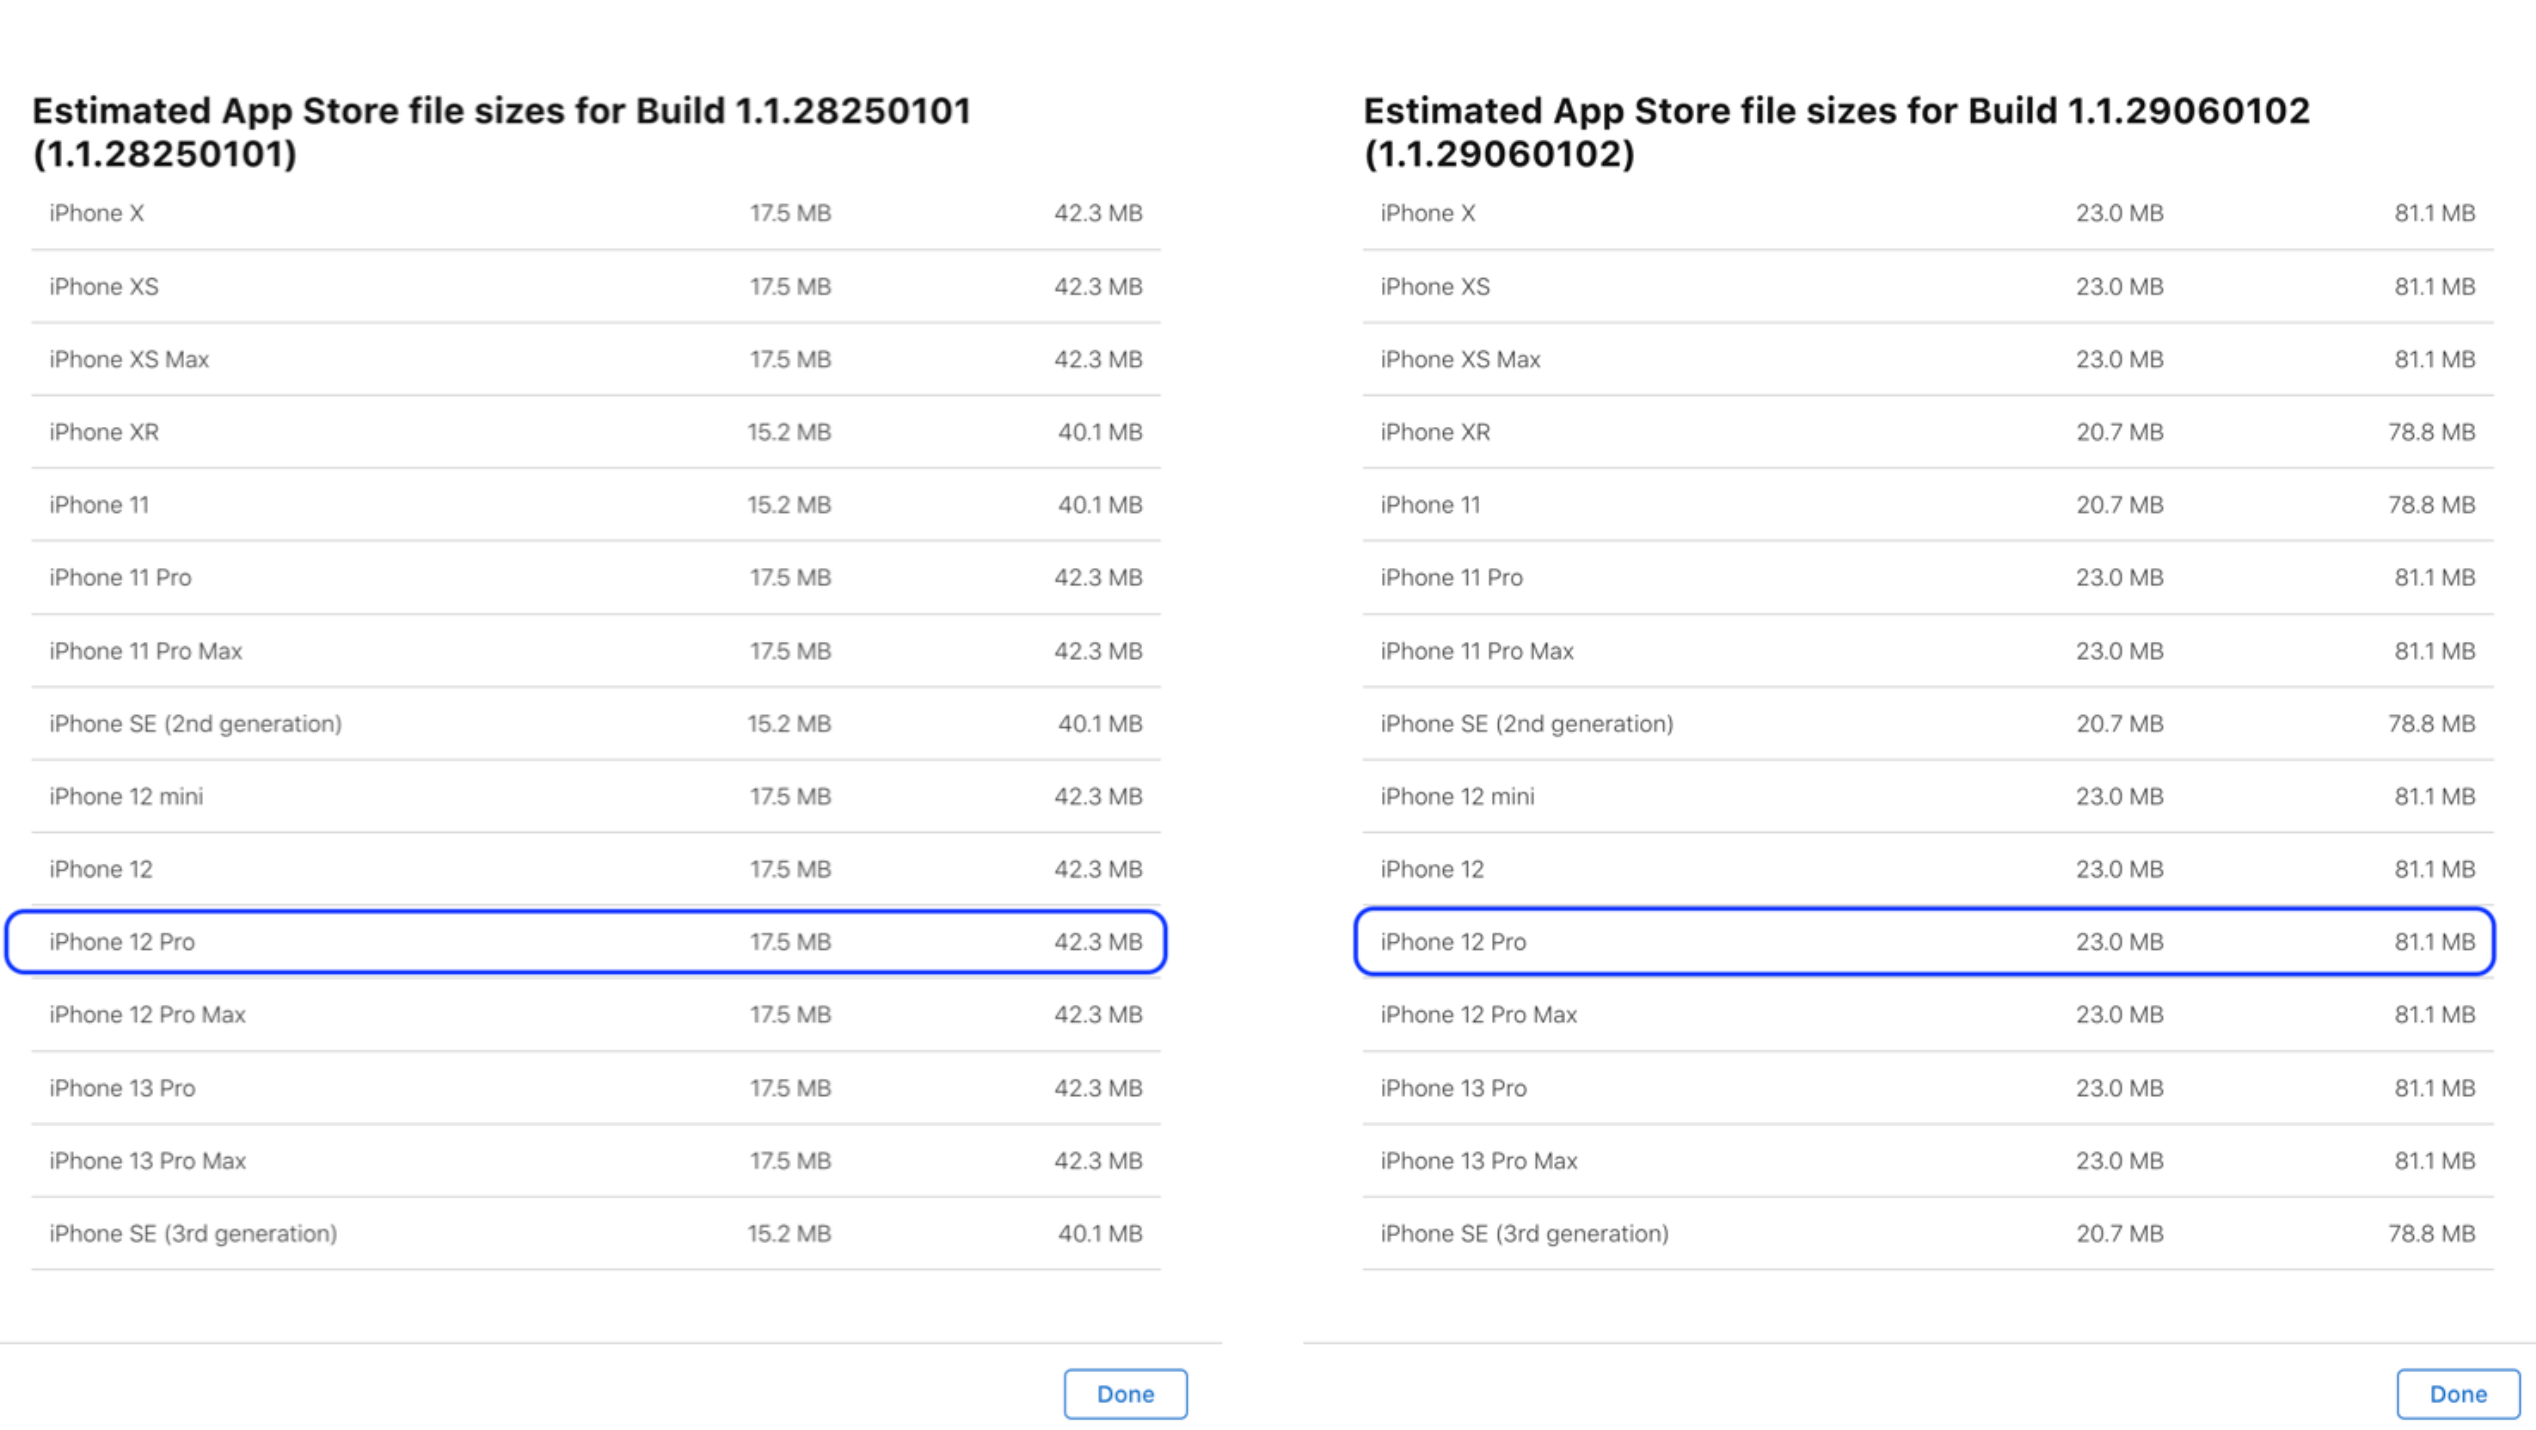Screen dimensions: 2536x1430
Task: Select iPhone SE (2nd generation) in left list
Action: (x=596, y=723)
